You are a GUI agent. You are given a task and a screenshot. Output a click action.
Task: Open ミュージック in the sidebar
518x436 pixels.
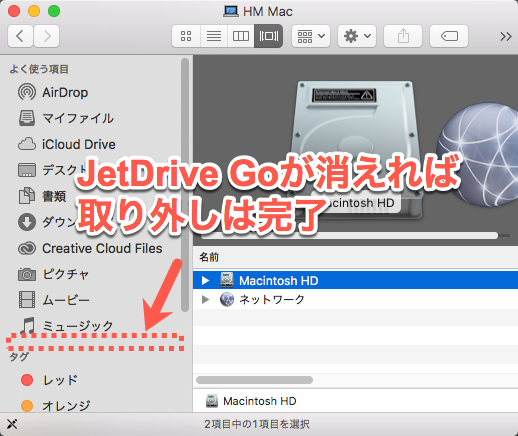coord(66,326)
